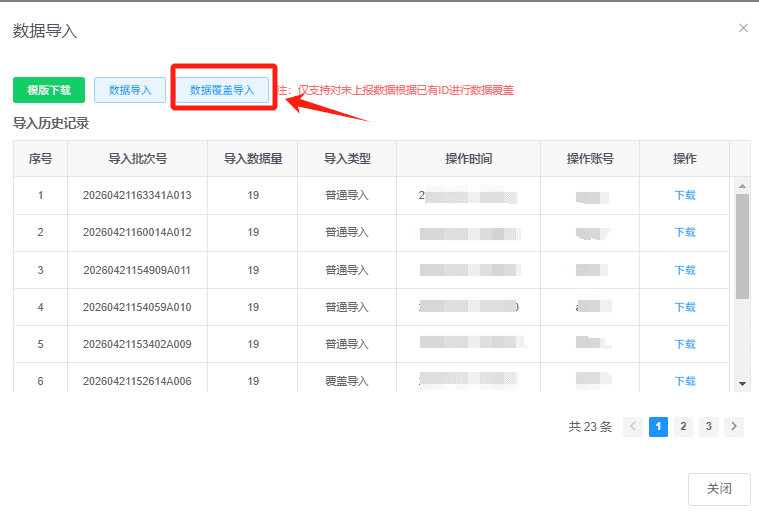Image resolution: width=759 pixels, height=514 pixels.
Task: Click the 序号 column header
Action: [40, 159]
